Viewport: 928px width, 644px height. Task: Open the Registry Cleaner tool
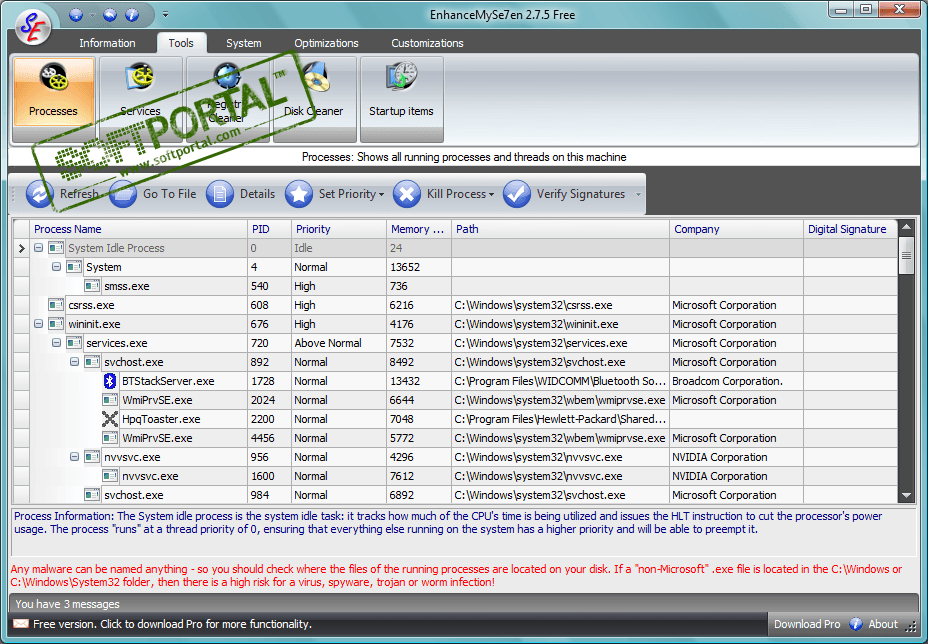tap(227, 99)
